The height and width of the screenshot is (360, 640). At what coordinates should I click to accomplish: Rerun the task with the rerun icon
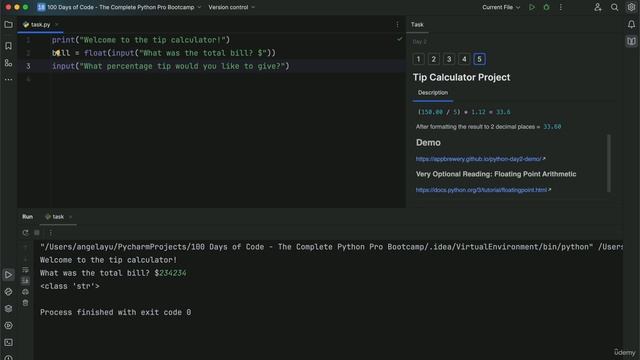click(x=25, y=233)
